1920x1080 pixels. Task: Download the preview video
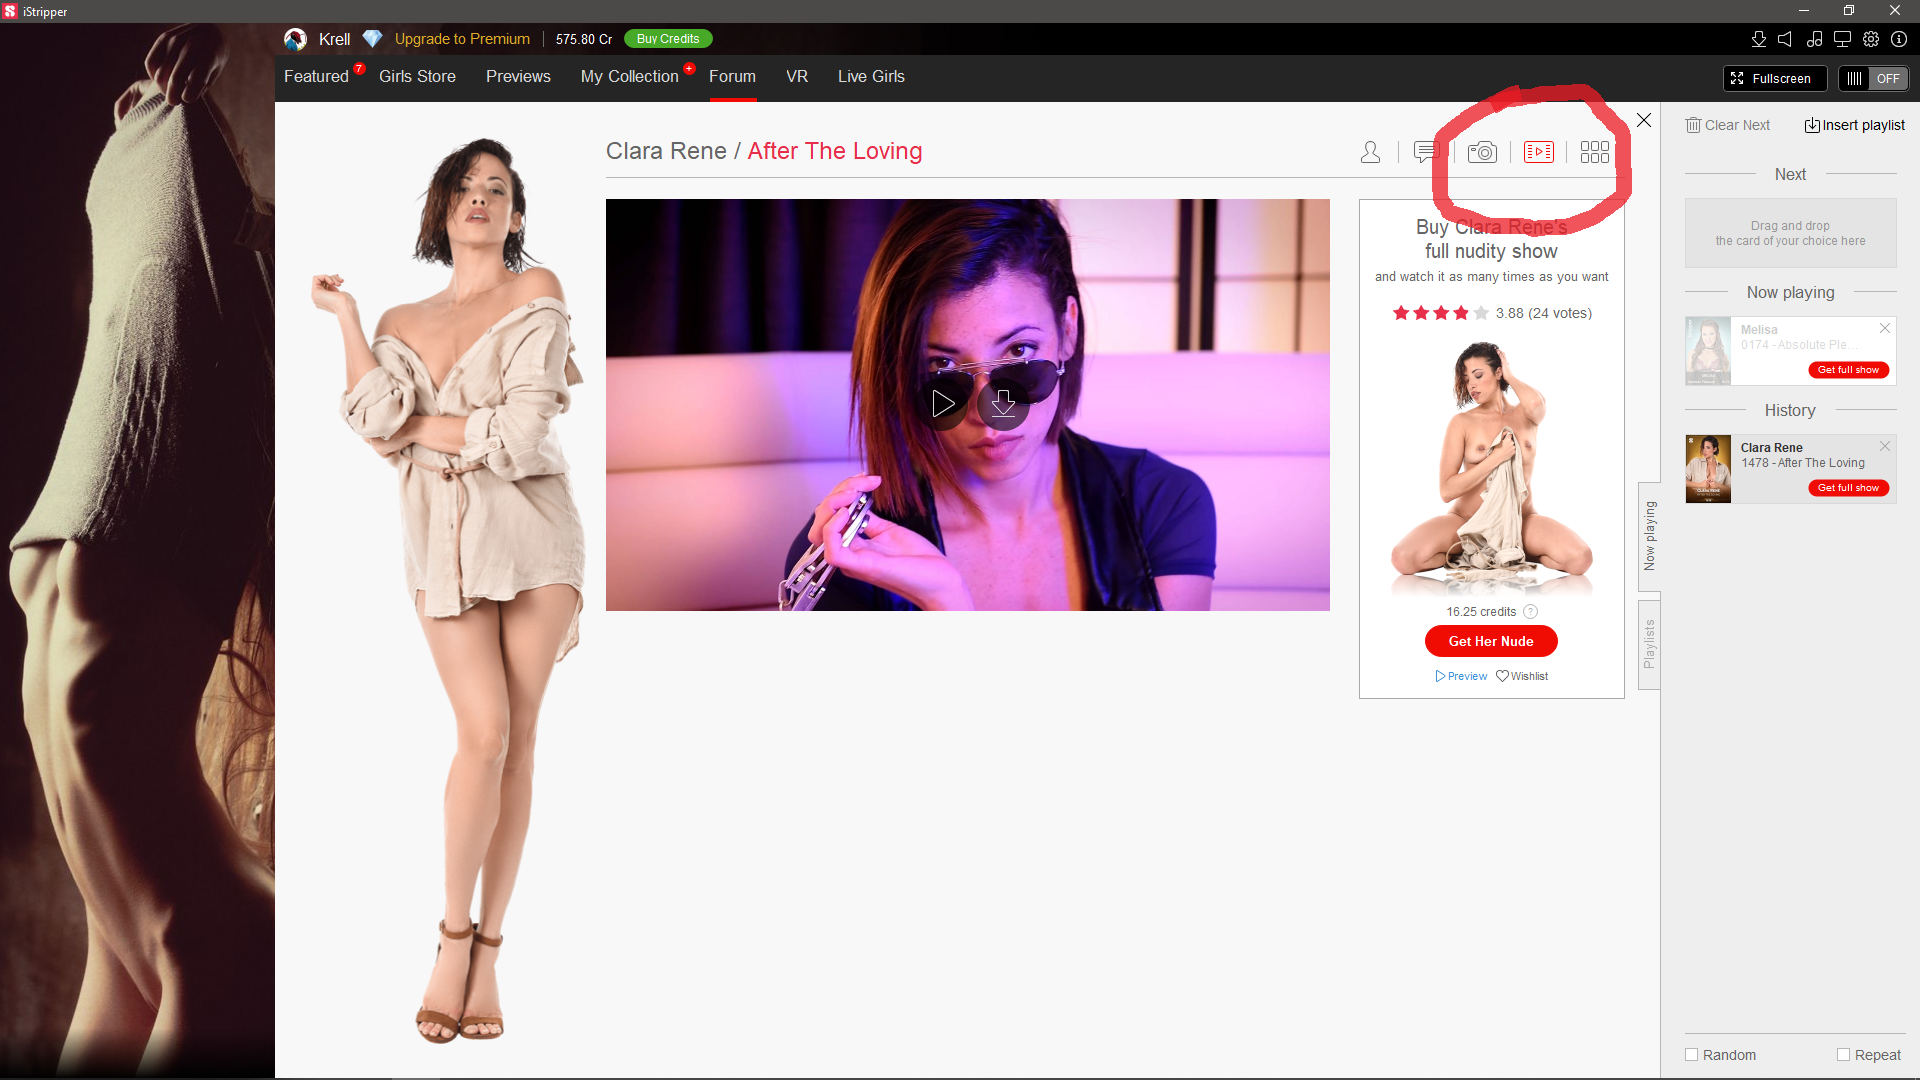[1003, 404]
